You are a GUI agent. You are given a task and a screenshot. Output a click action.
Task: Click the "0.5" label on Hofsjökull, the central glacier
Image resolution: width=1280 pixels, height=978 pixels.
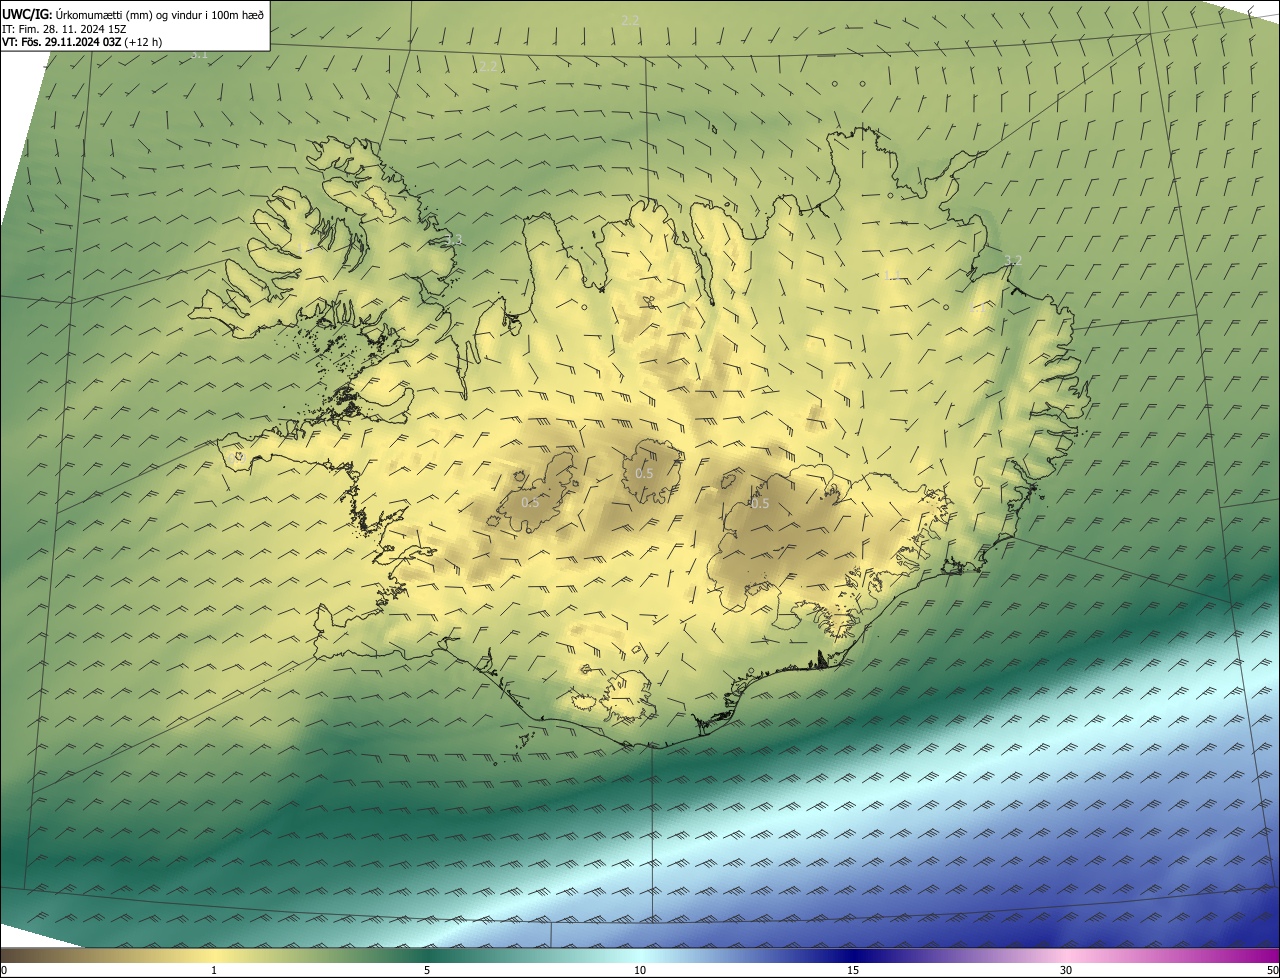pyautogui.click(x=645, y=473)
